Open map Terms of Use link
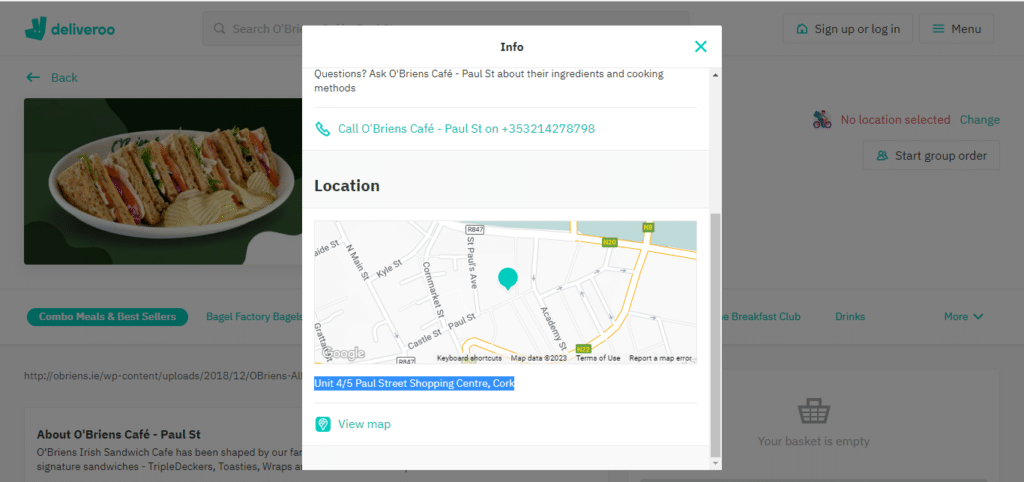Image resolution: width=1024 pixels, height=482 pixels. pyautogui.click(x=598, y=358)
